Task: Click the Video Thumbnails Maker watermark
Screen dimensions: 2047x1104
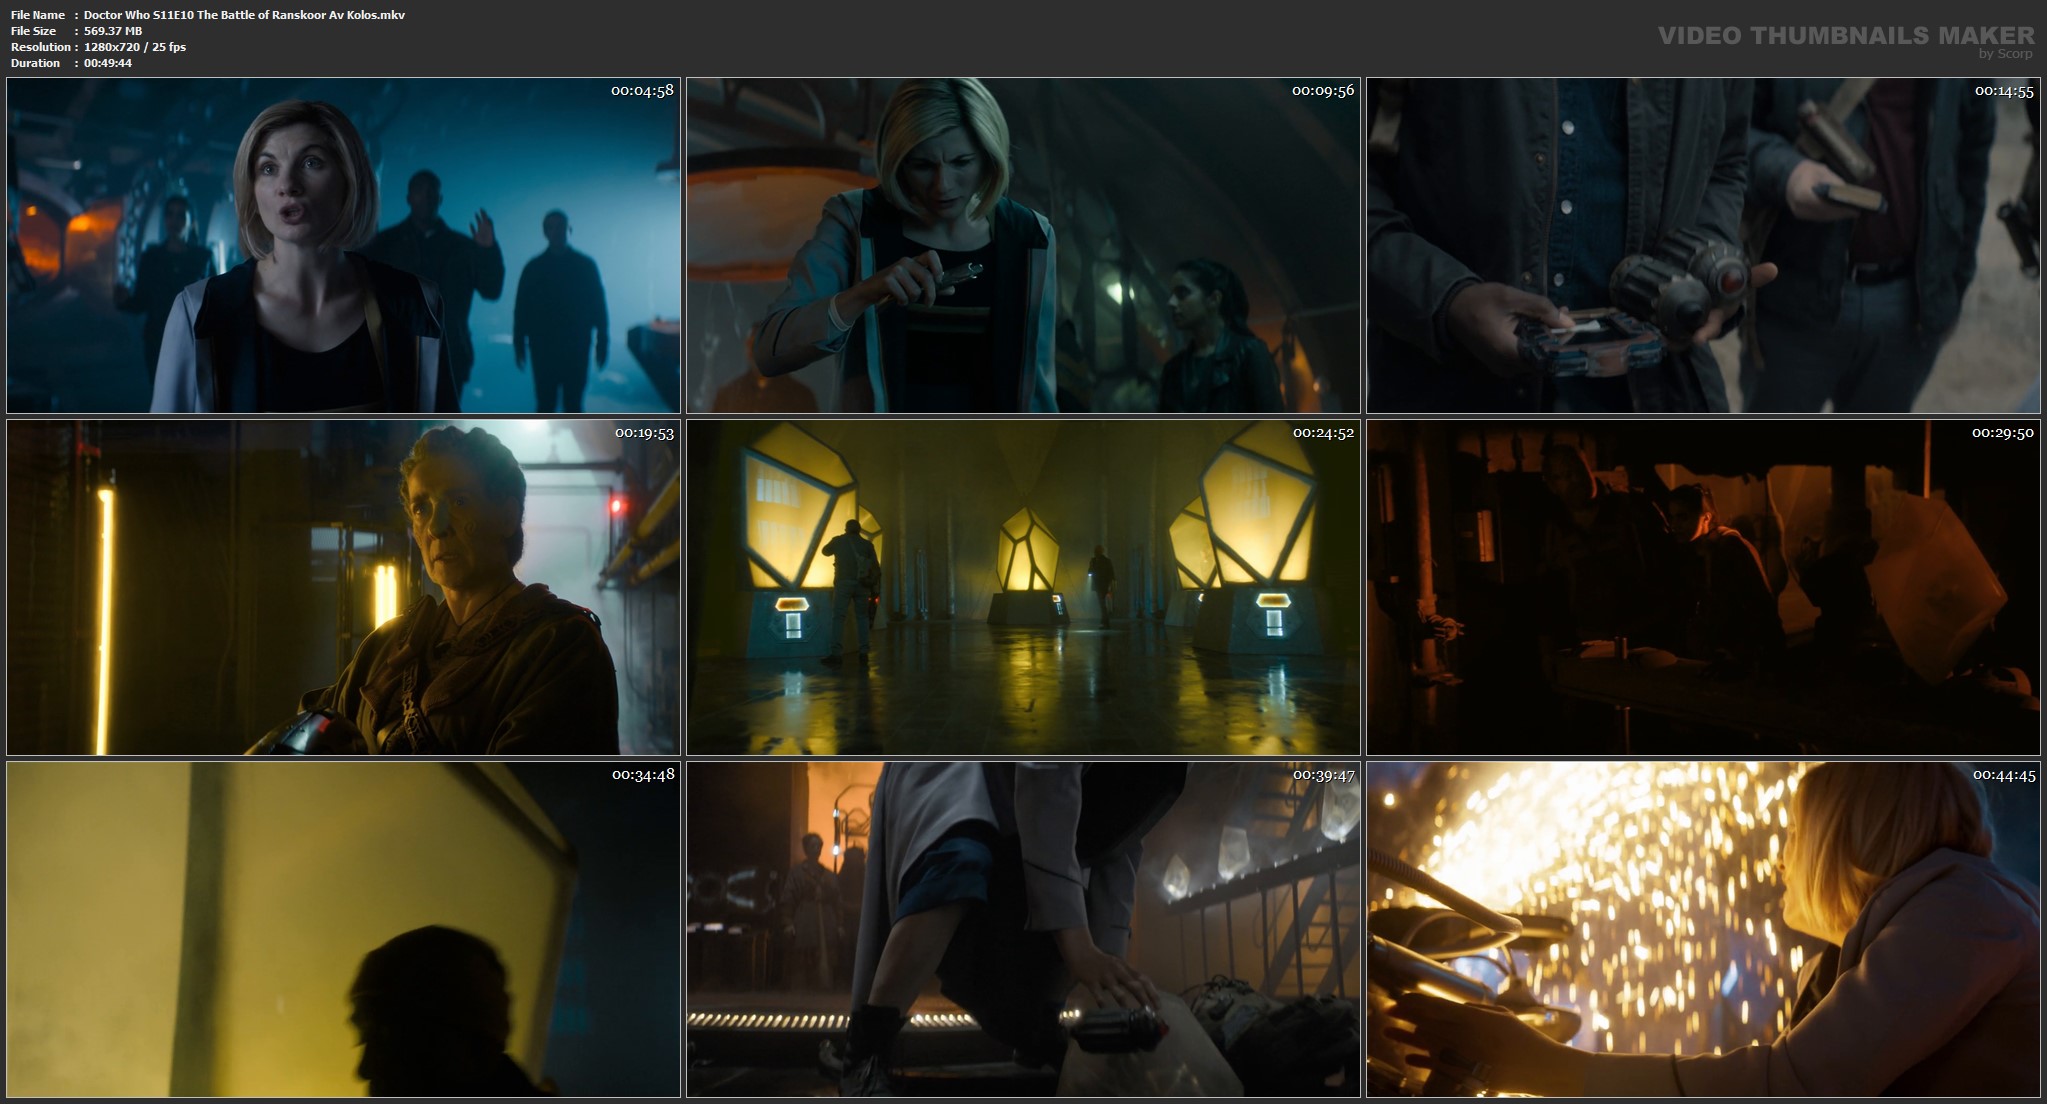Action: point(1845,35)
